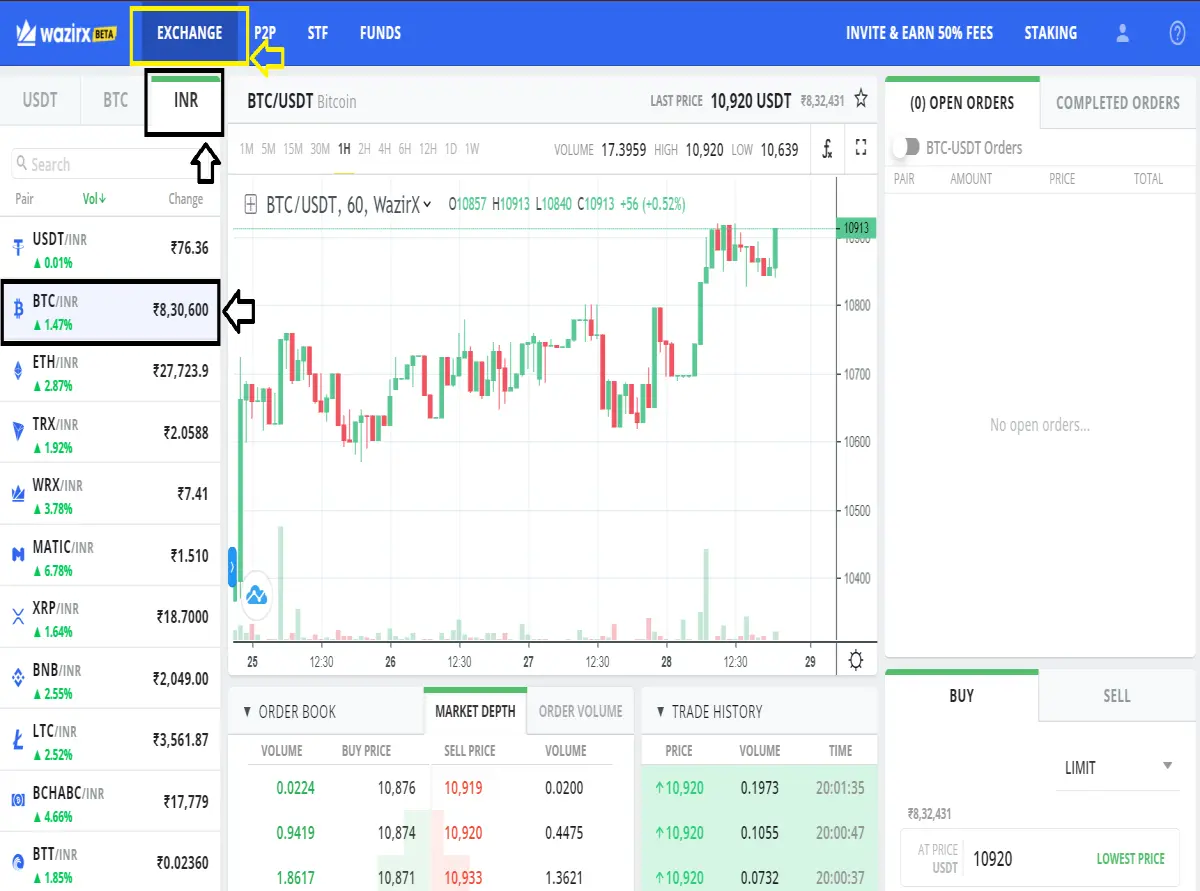The image size is (1200, 891).
Task: Select the SELL tab
Action: [1117, 696]
